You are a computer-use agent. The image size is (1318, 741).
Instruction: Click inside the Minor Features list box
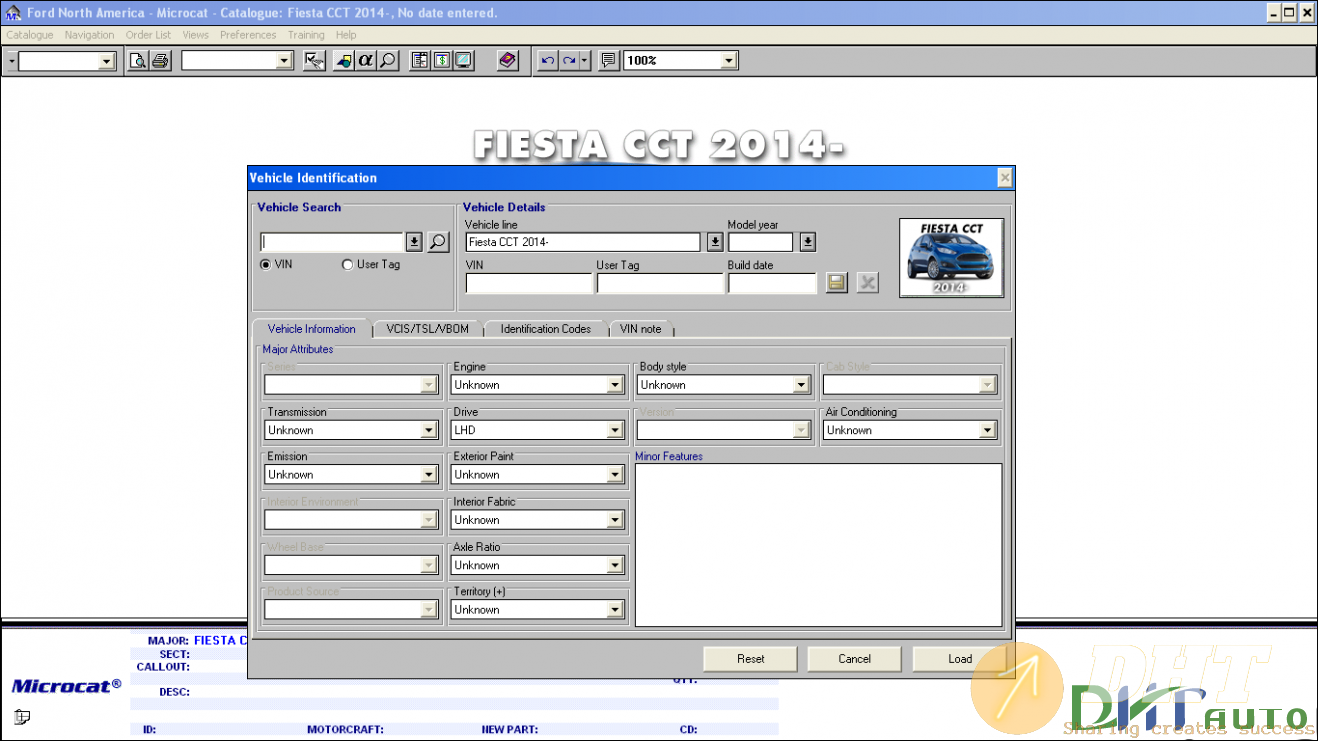click(x=819, y=545)
